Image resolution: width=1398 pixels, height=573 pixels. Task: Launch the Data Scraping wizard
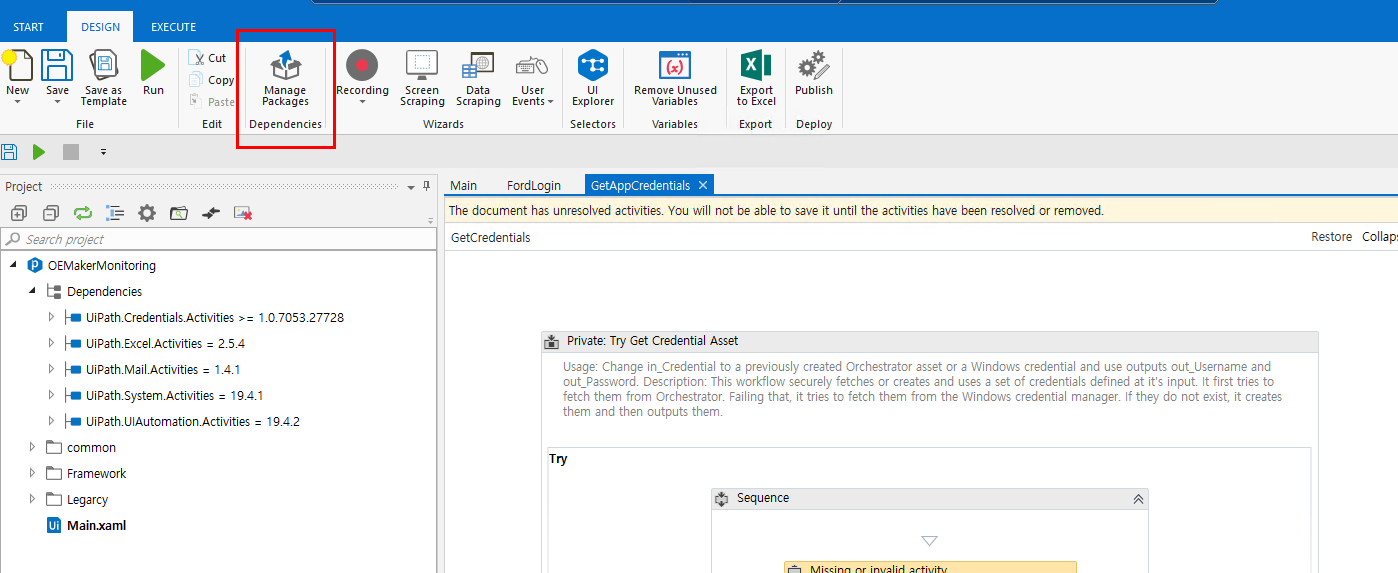[x=478, y=78]
